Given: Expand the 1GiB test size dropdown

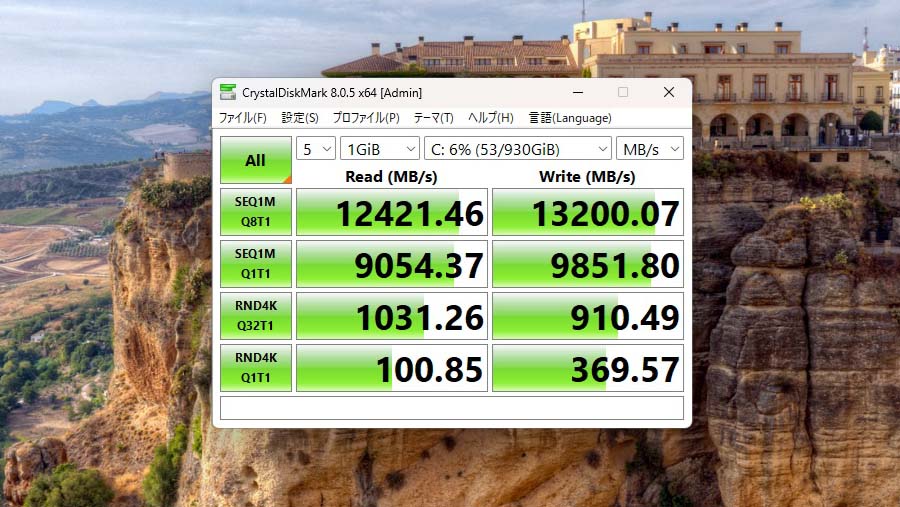Looking at the screenshot, I should [x=379, y=149].
